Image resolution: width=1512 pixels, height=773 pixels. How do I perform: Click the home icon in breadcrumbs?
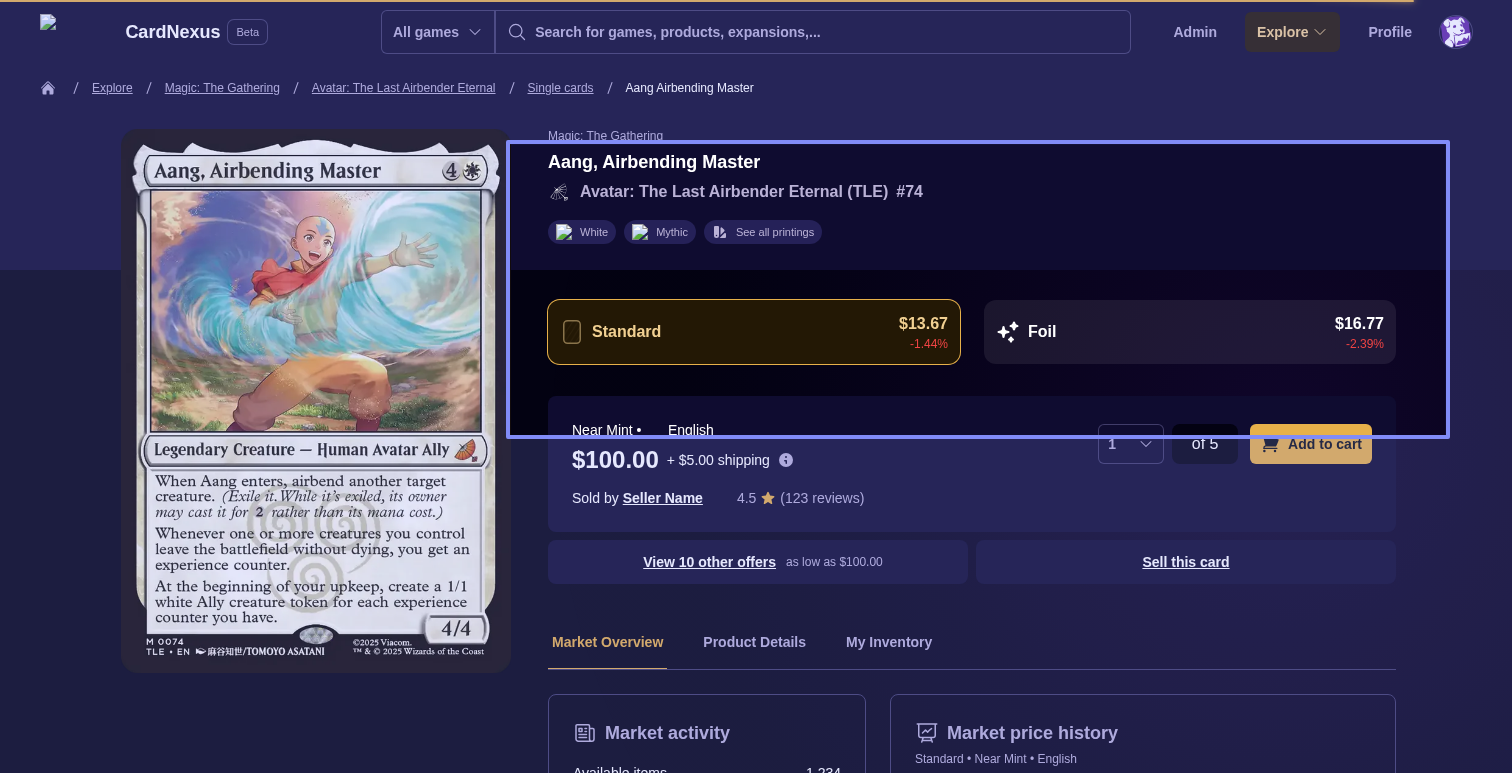point(48,88)
